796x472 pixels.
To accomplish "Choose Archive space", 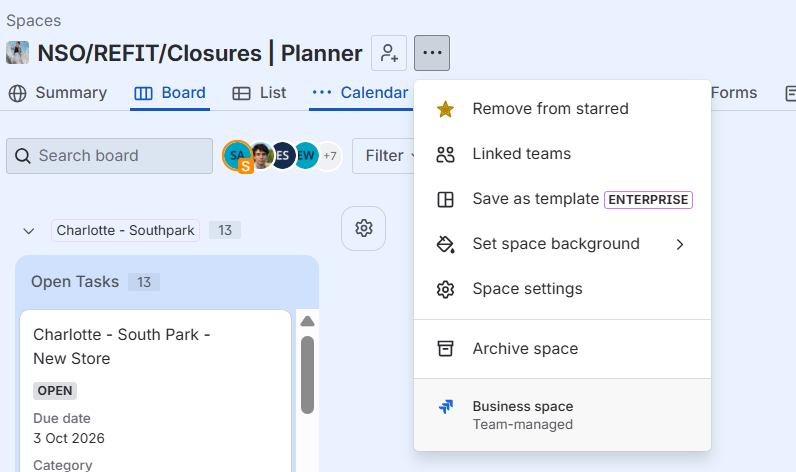I will tap(562, 349).
